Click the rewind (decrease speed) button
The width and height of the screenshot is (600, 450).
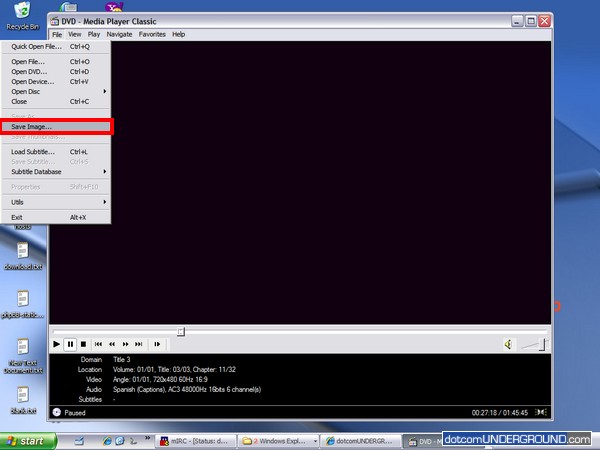coord(112,344)
